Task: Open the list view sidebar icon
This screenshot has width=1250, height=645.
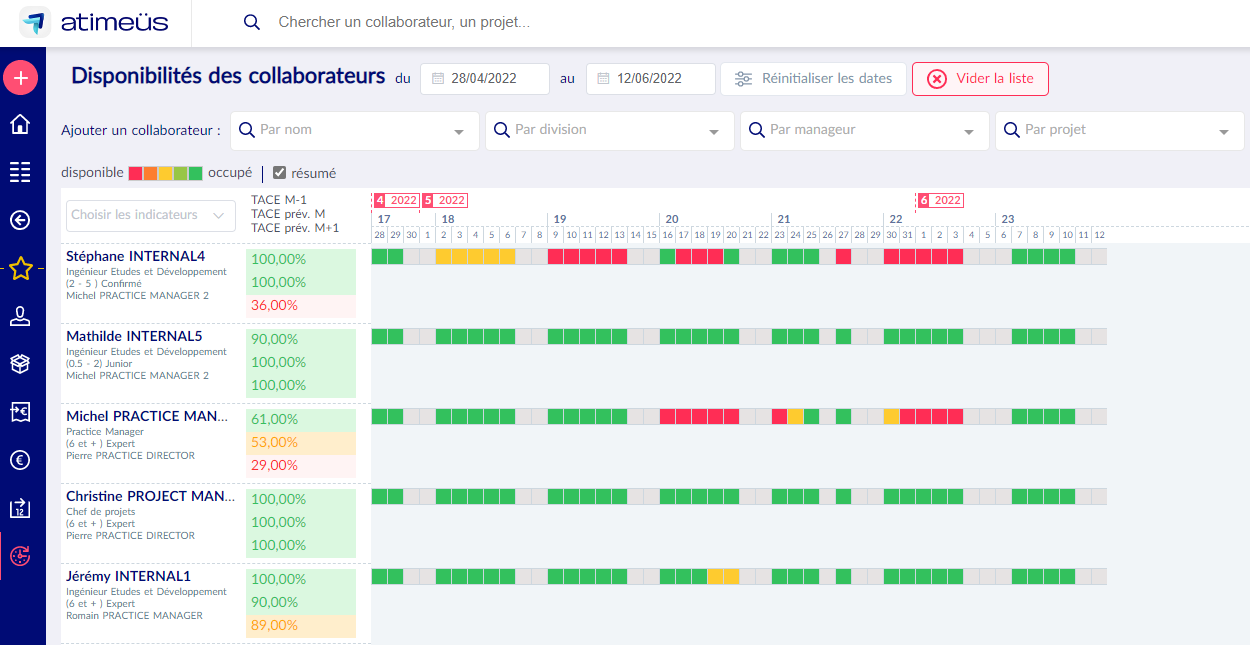Action: [x=20, y=173]
